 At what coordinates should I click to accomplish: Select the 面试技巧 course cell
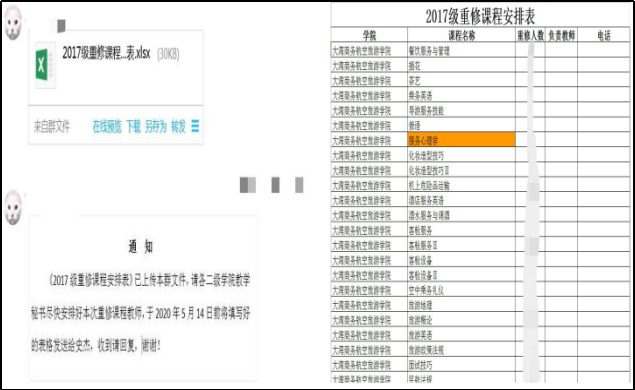pyautogui.click(x=461, y=365)
